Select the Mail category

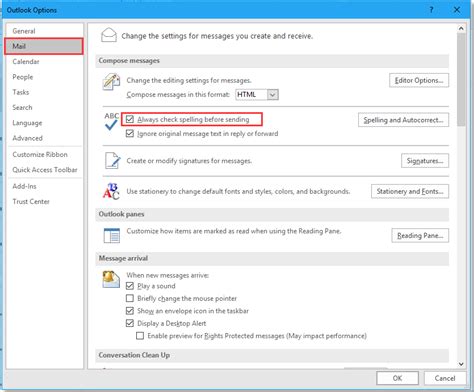44,46
